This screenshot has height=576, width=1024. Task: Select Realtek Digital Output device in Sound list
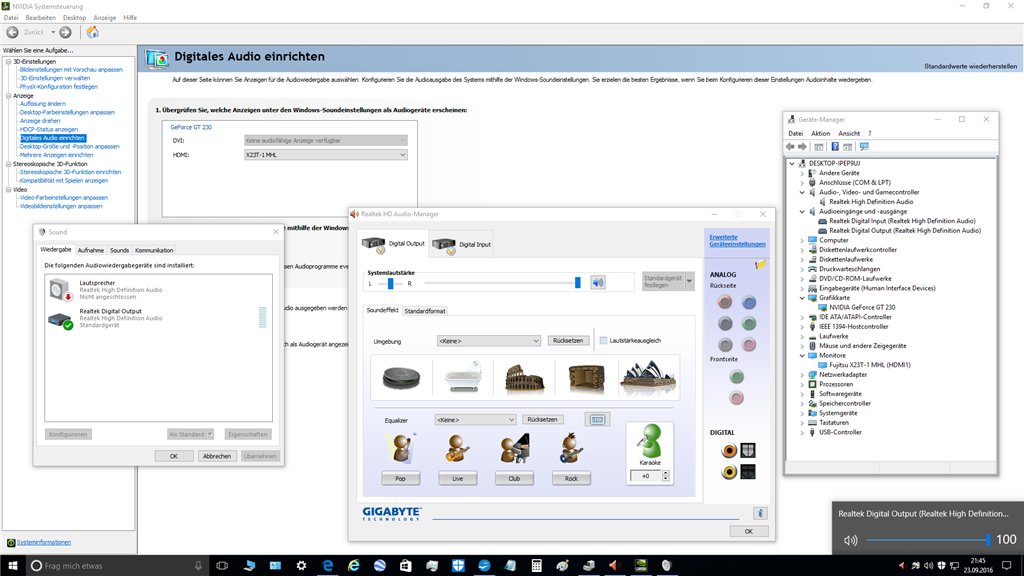click(158, 318)
